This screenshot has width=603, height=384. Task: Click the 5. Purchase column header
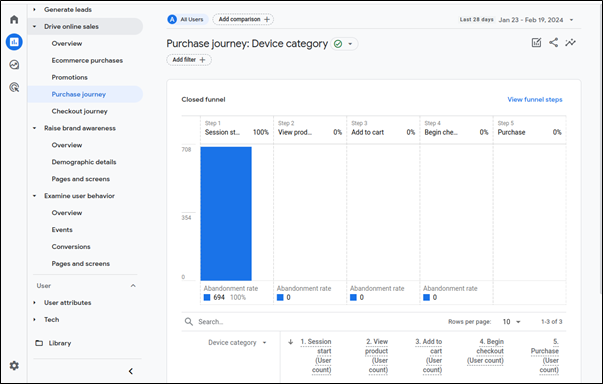pyautogui.click(x=545, y=356)
